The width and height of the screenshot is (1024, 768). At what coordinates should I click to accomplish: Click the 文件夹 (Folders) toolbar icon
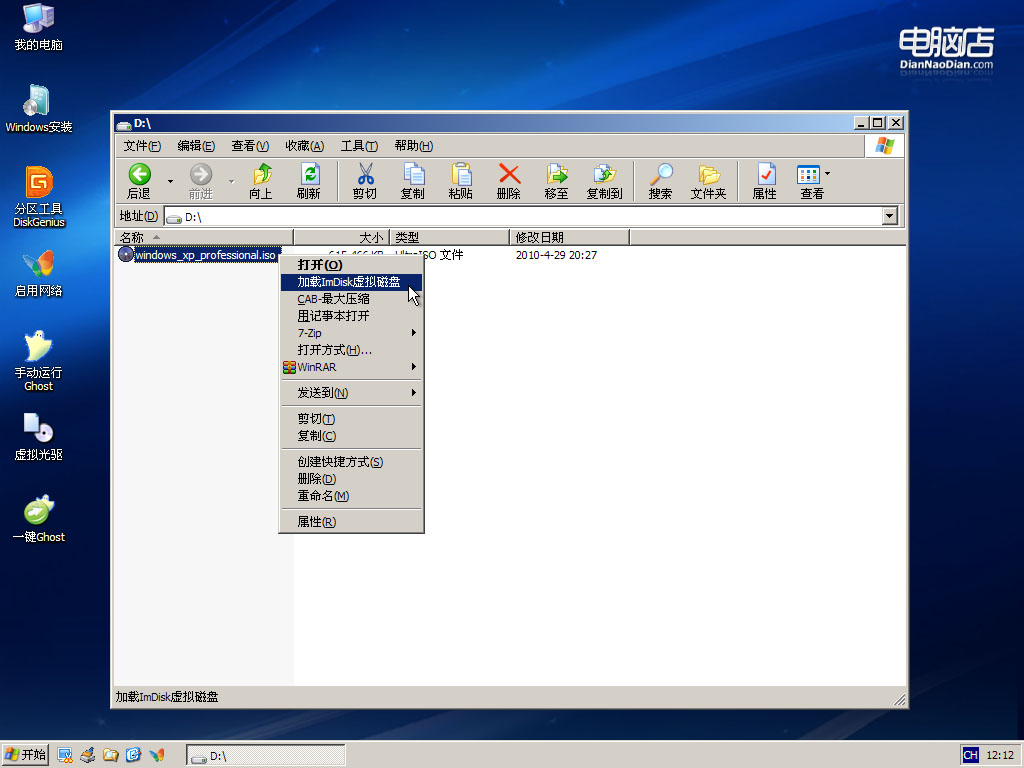(x=708, y=181)
